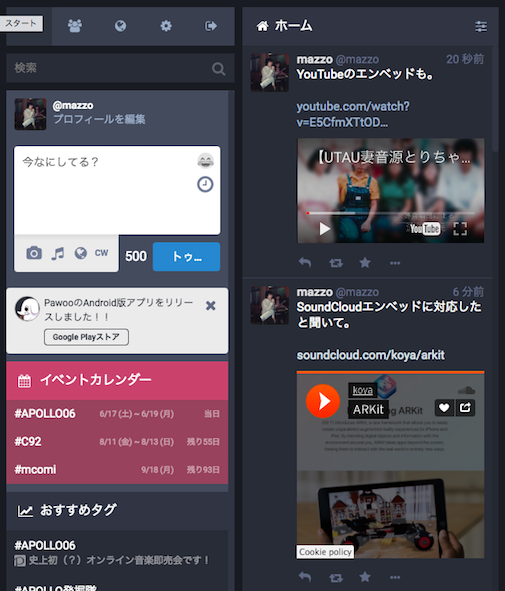Viewport: 505px width, 591px height.
Task: Select the スタート tab
Action: click(x=21, y=24)
